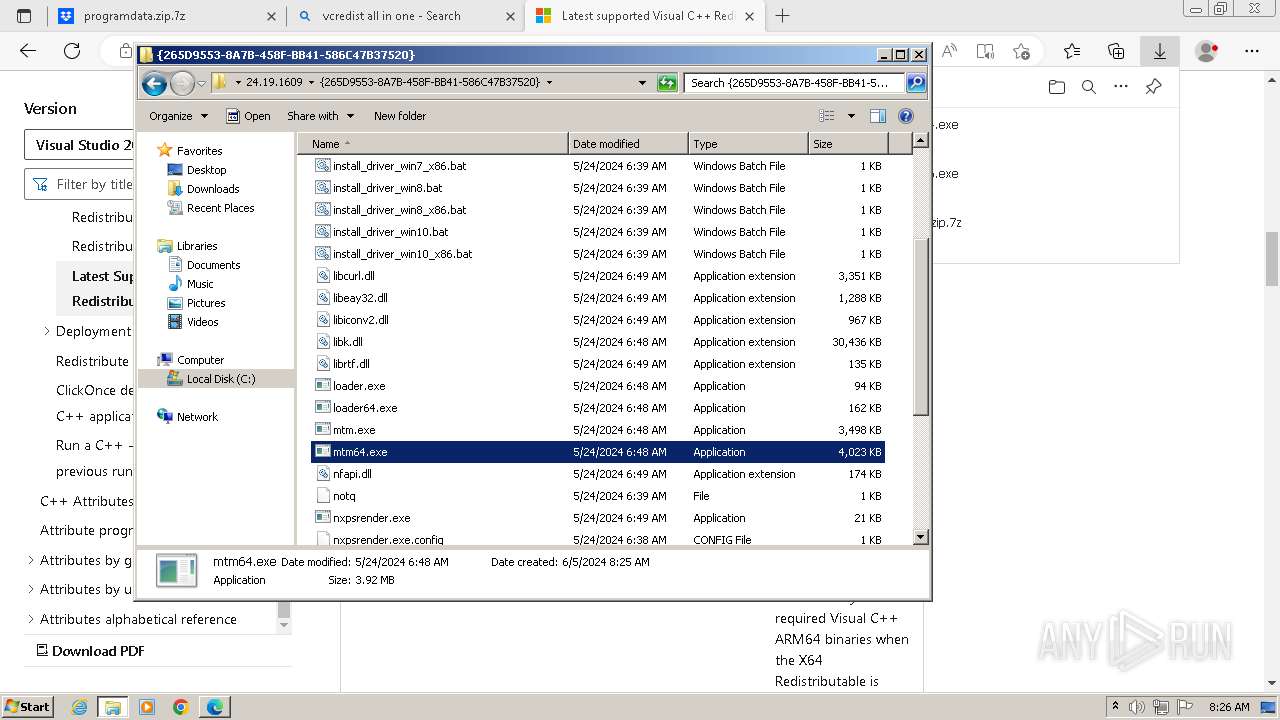1280x720 pixels.
Task: Sort by the Type column header
Action: coord(748,144)
